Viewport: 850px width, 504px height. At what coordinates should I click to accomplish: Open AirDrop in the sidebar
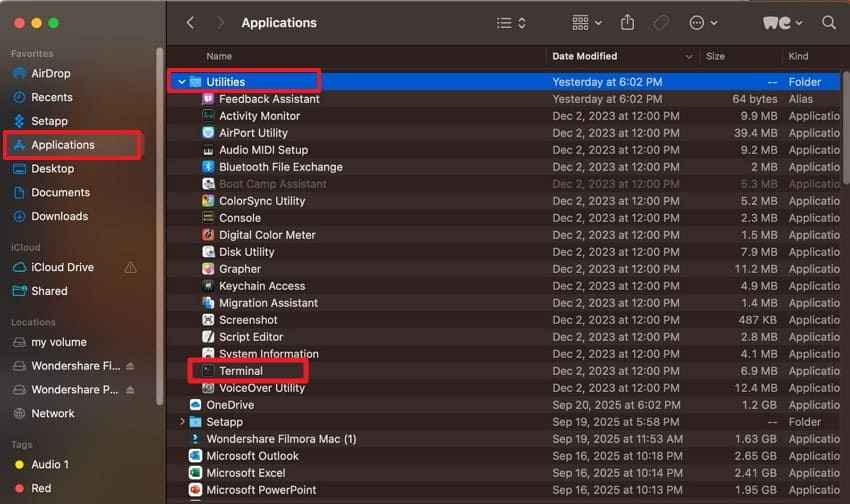pyautogui.click(x=50, y=73)
